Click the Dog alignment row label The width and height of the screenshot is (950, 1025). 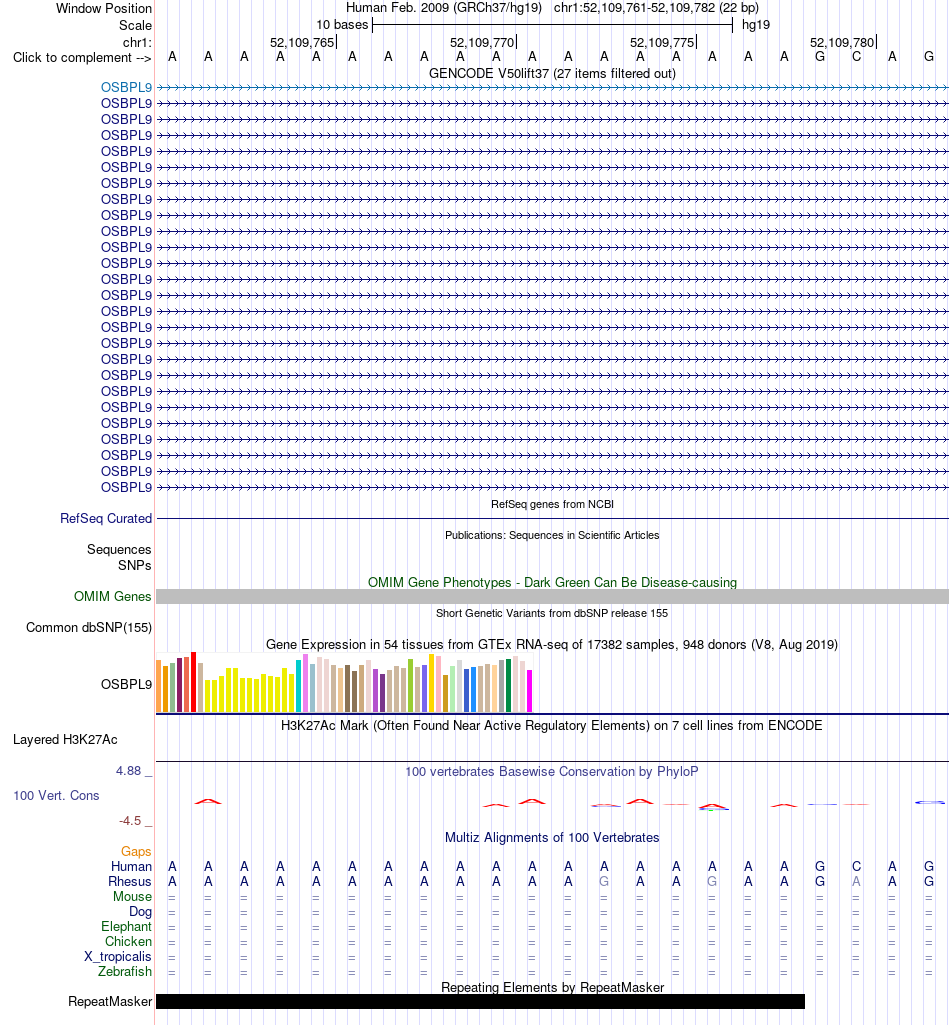(x=141, y=911)
